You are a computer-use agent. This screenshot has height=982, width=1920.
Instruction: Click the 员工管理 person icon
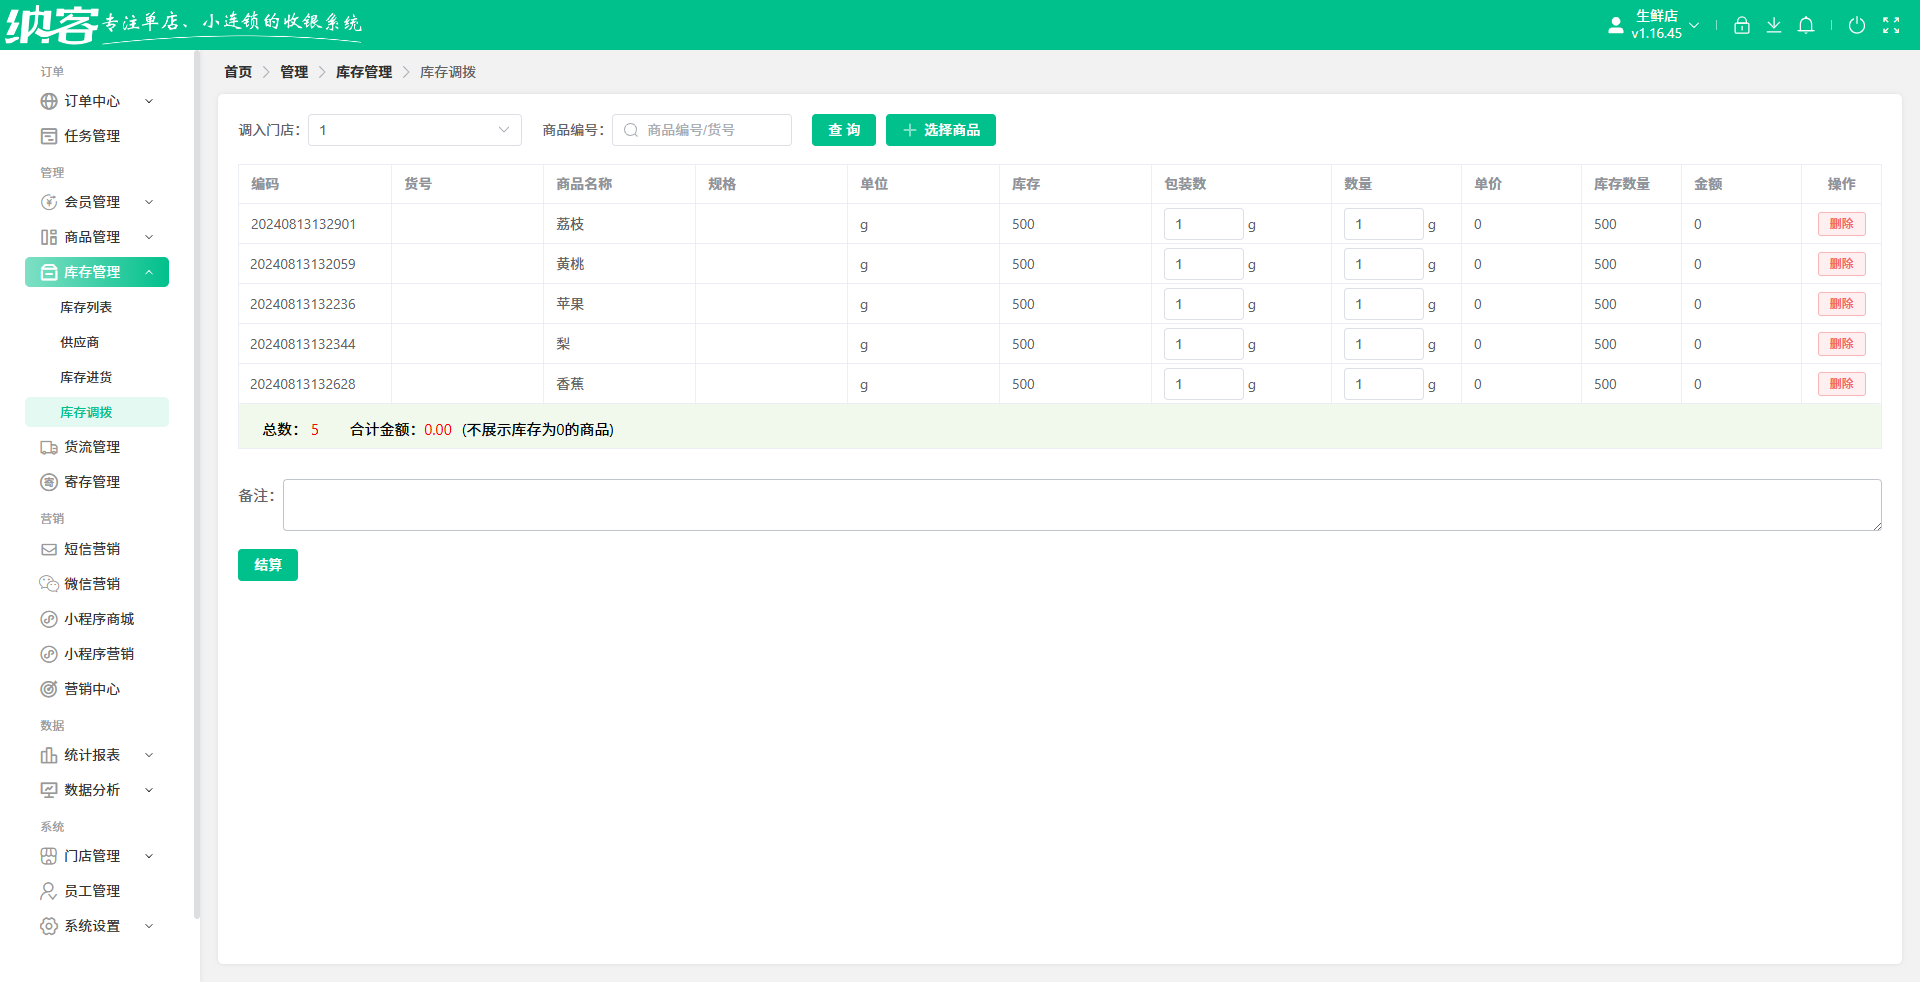tap(49, 891)
